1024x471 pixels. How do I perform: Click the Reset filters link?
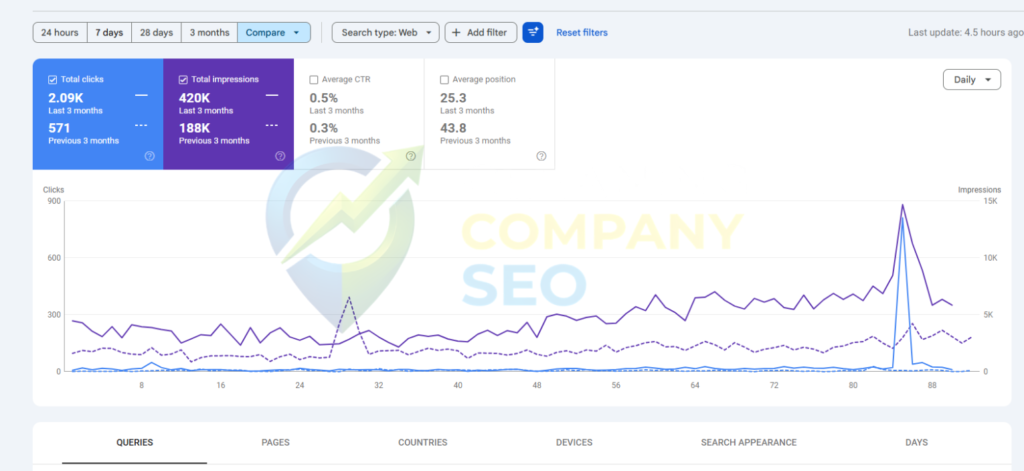581,33
